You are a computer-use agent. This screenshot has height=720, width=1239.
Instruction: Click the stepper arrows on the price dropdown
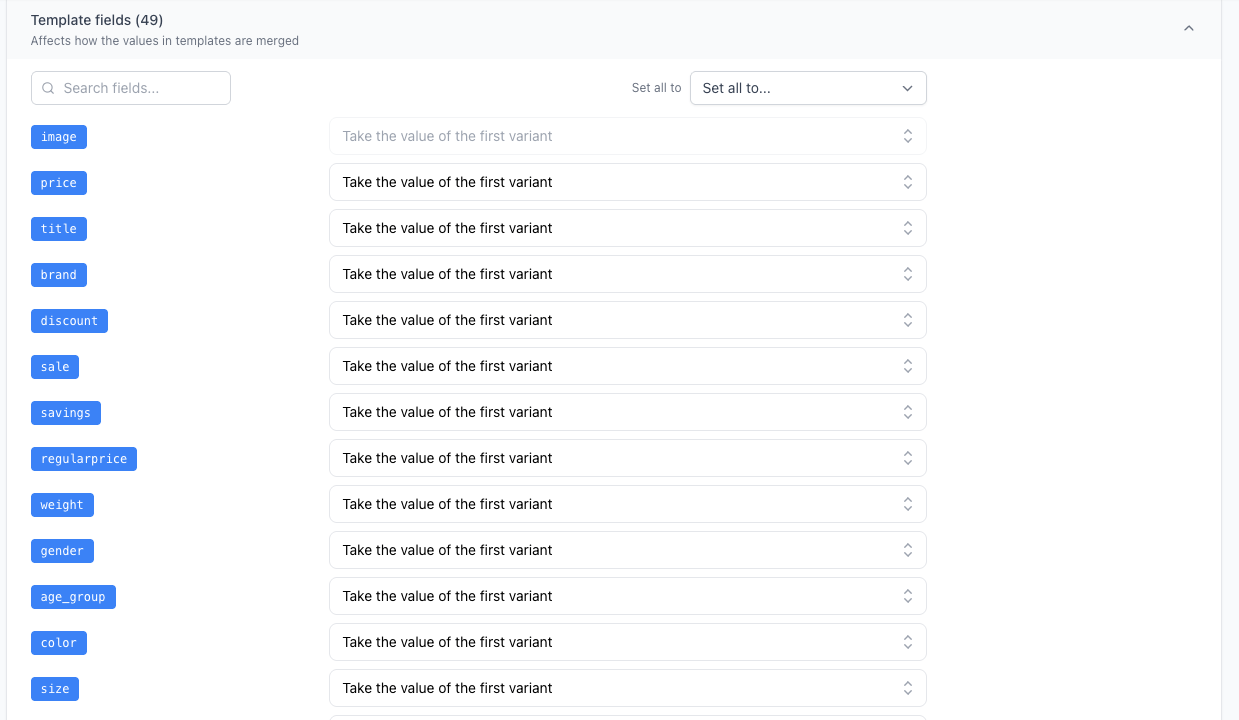coord(907,182)
